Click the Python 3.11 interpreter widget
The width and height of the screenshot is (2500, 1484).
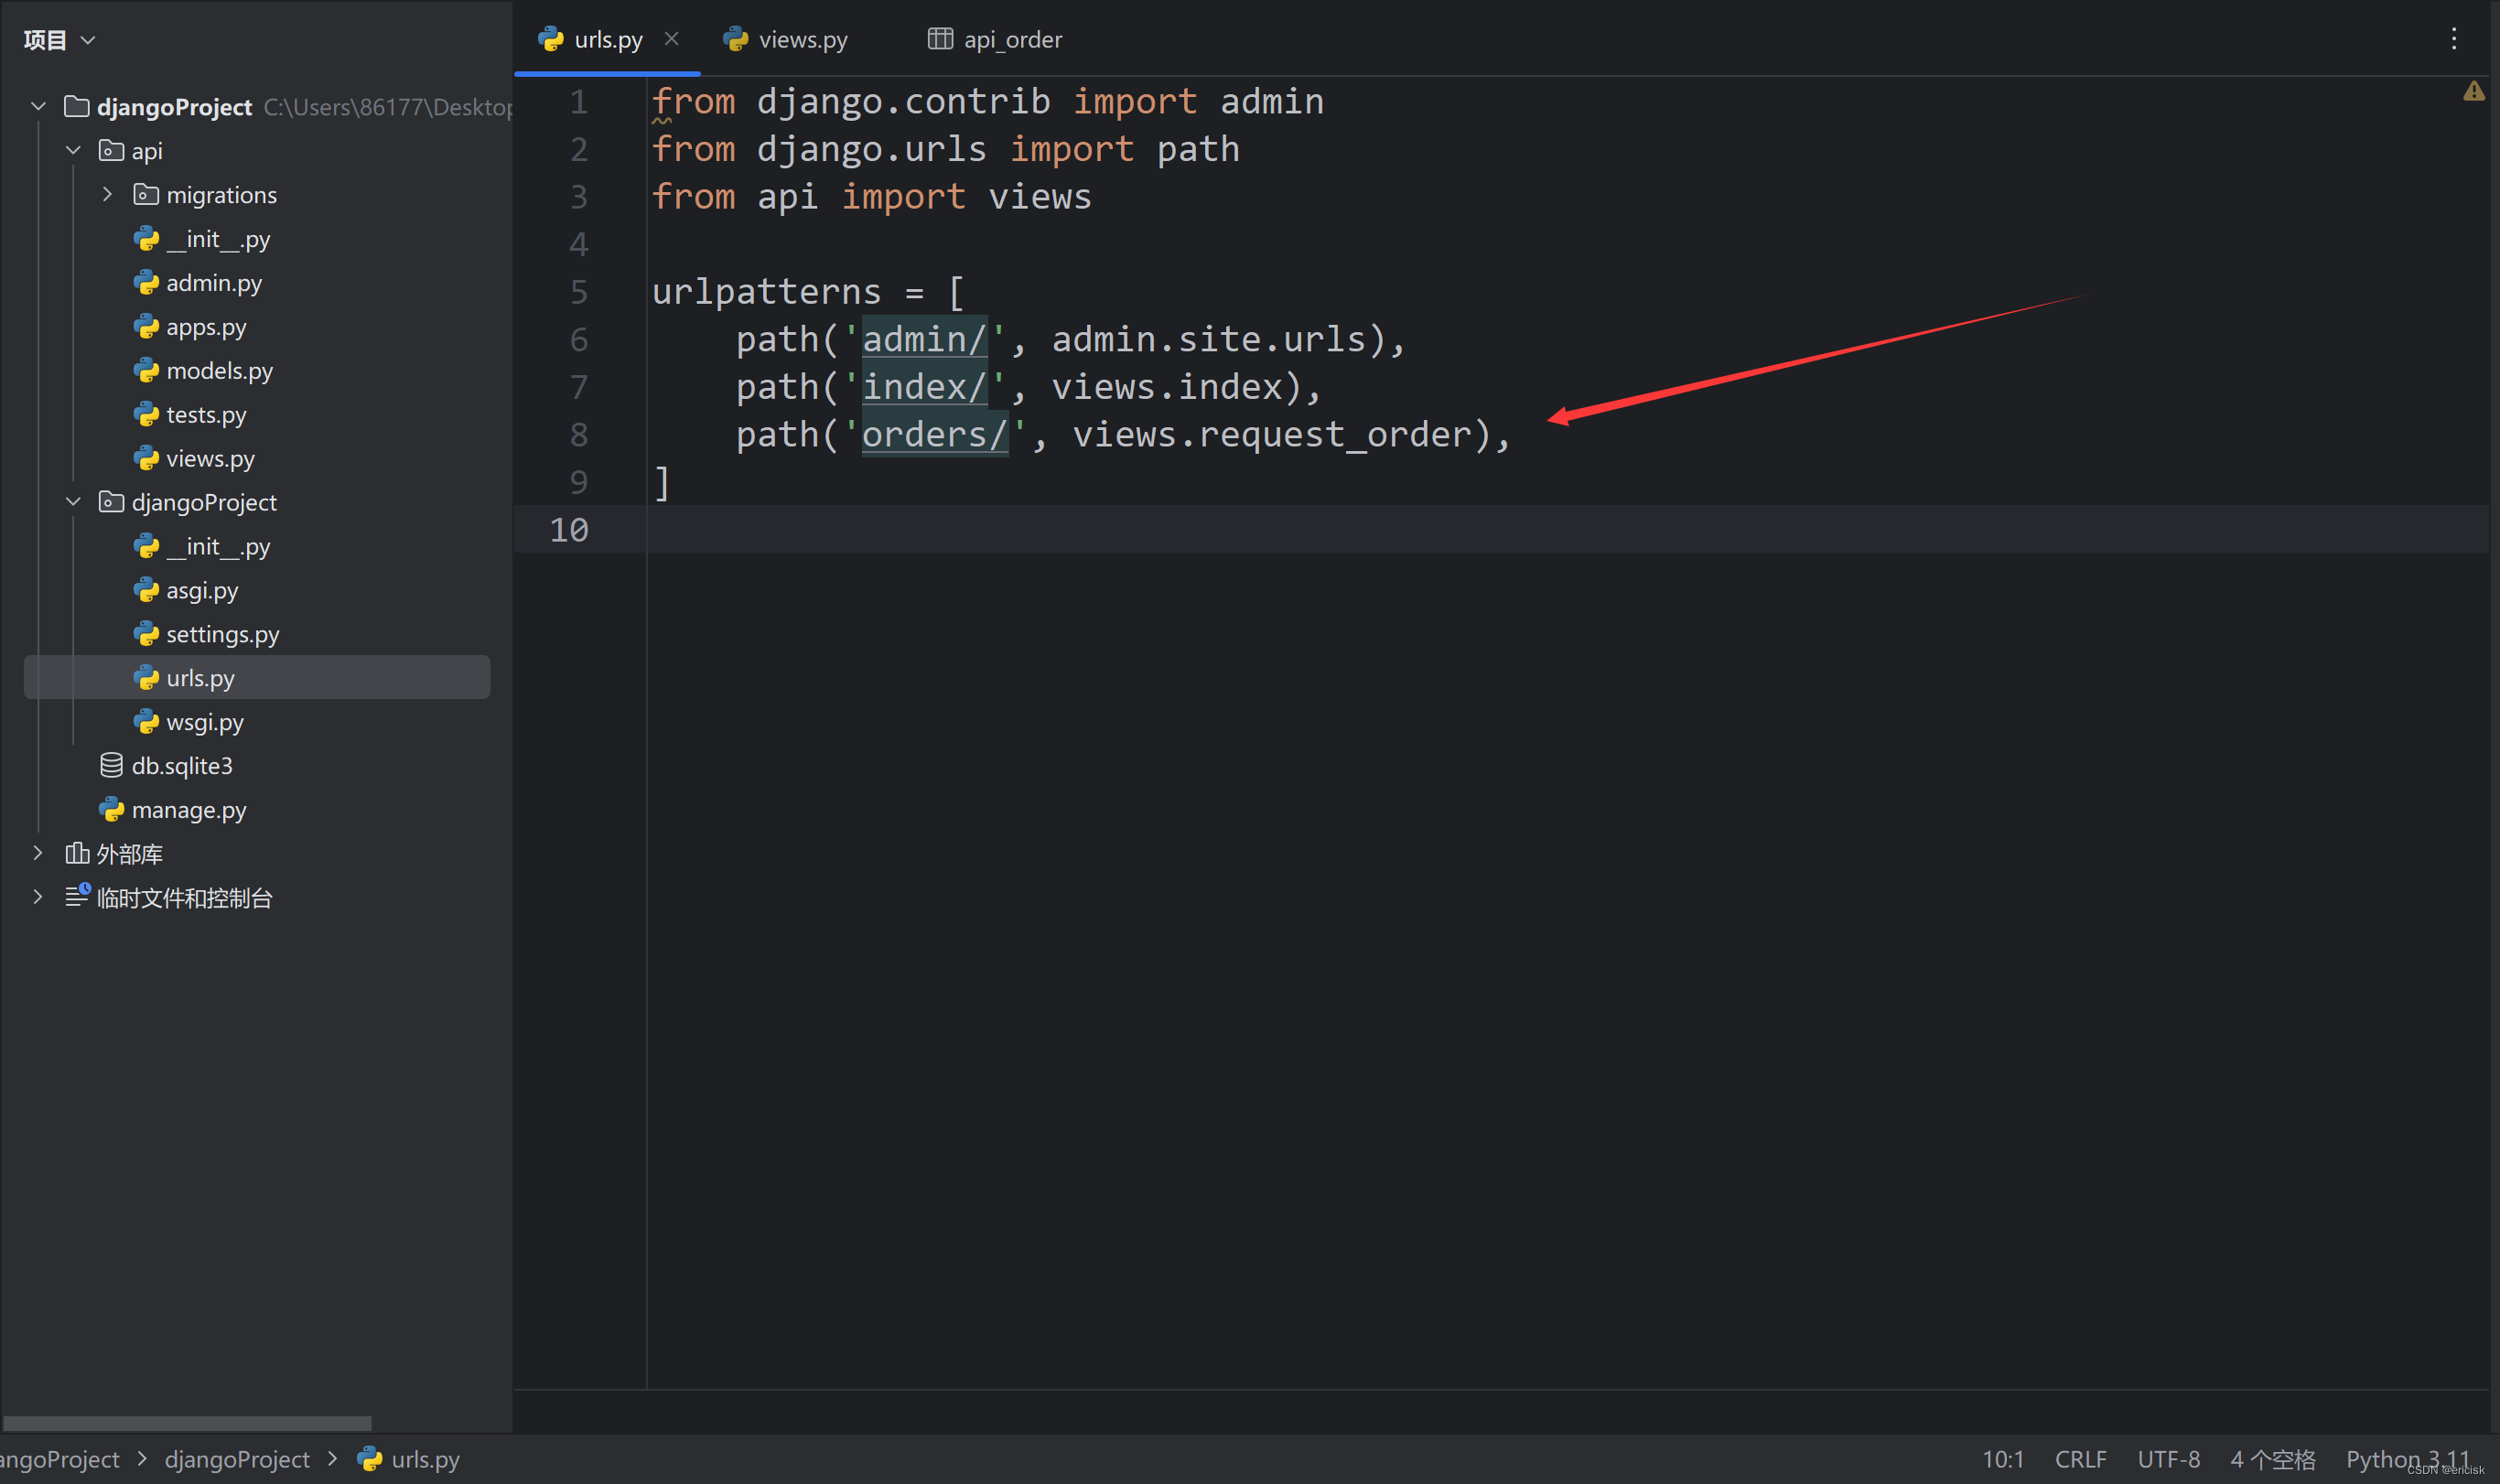[2407, 1459]
